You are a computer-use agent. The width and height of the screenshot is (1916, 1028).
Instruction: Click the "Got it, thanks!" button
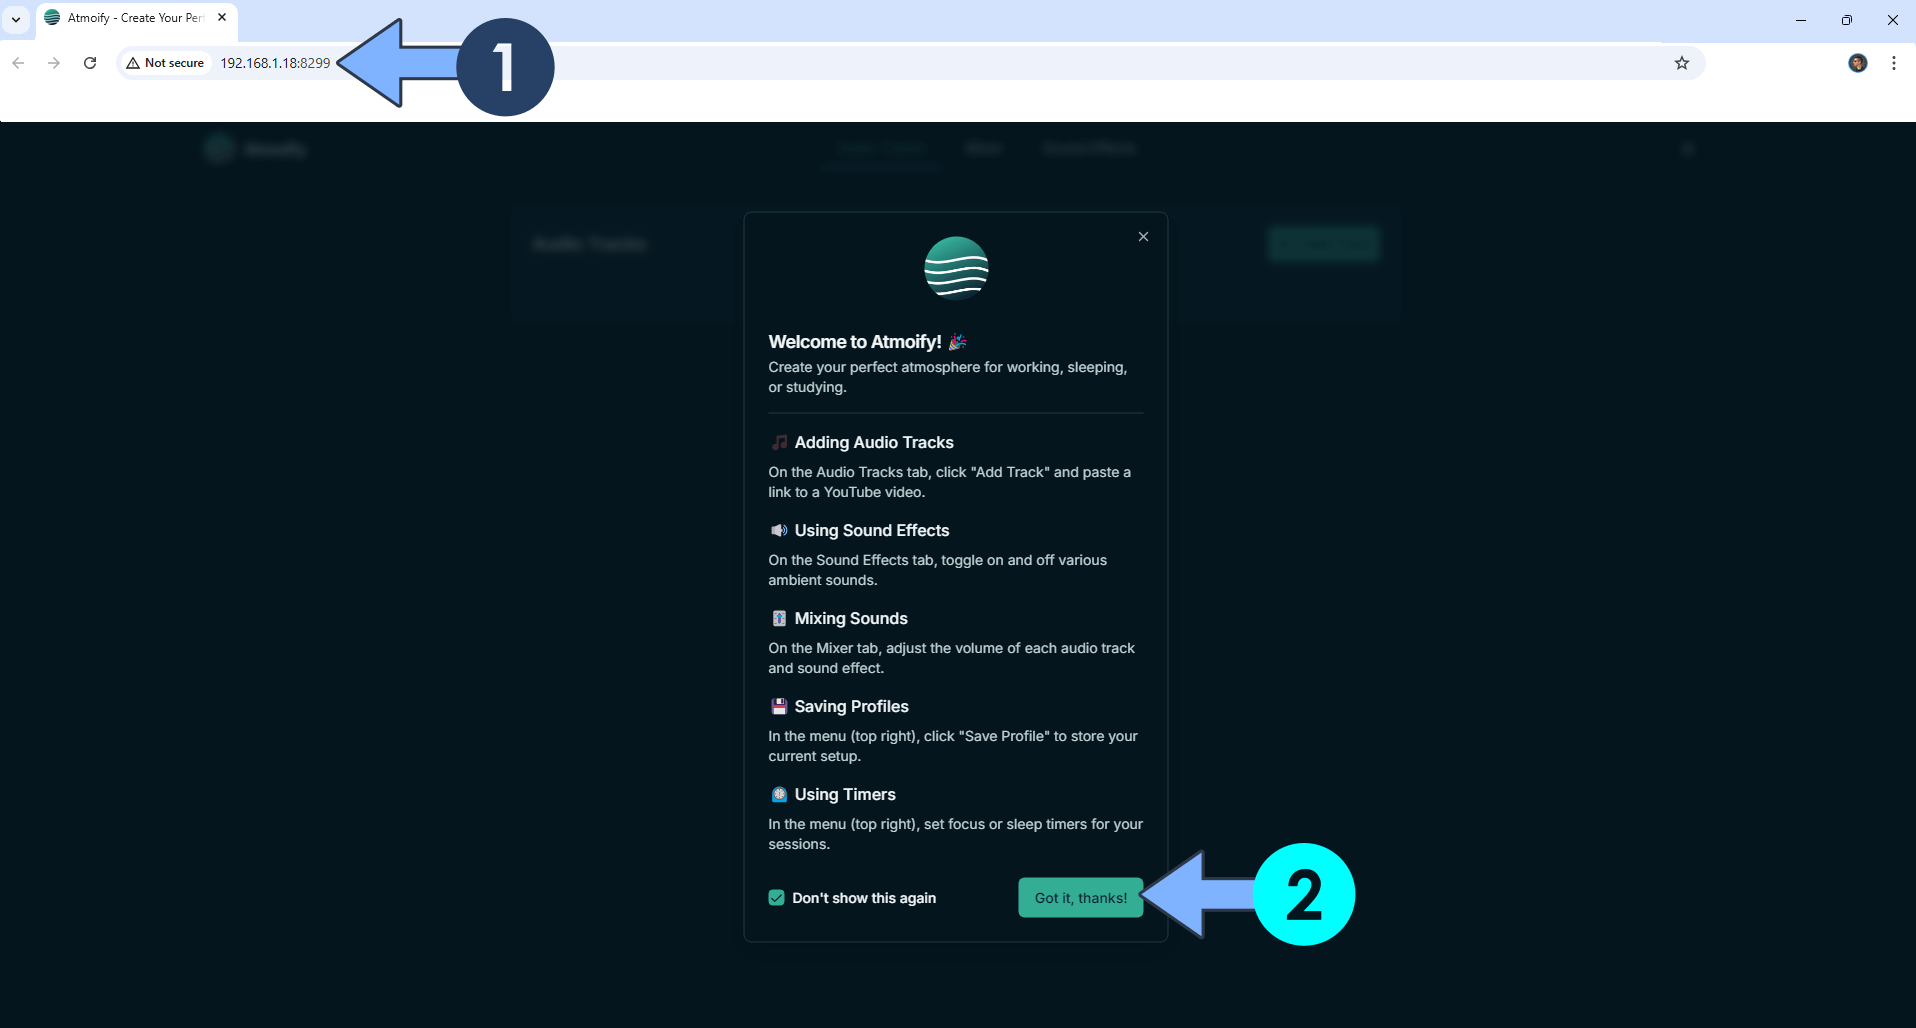pos(1080,898)
